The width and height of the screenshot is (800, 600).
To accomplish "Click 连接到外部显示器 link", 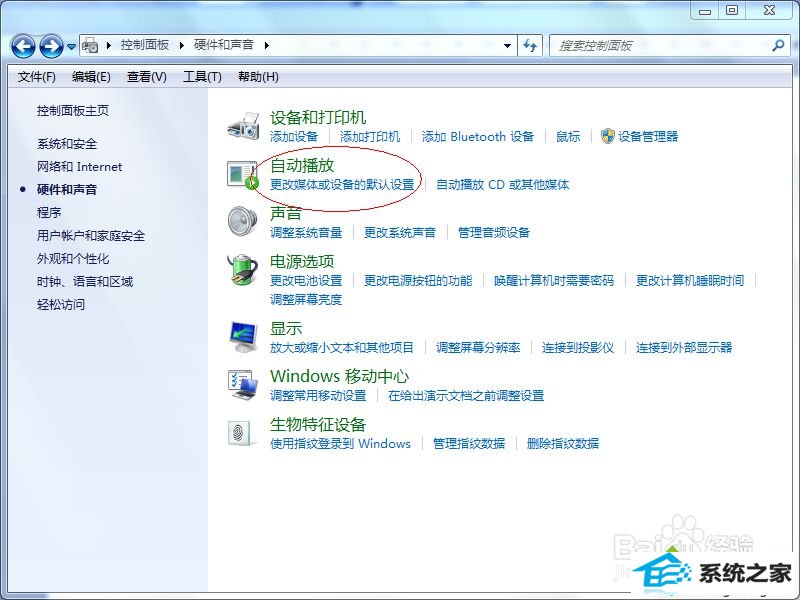I will 684,348.
